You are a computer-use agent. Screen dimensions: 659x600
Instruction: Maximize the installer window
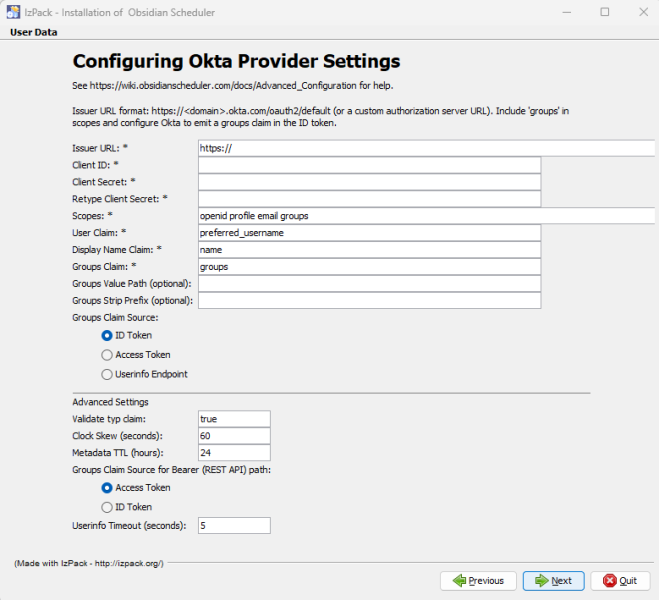pos(605,12)
